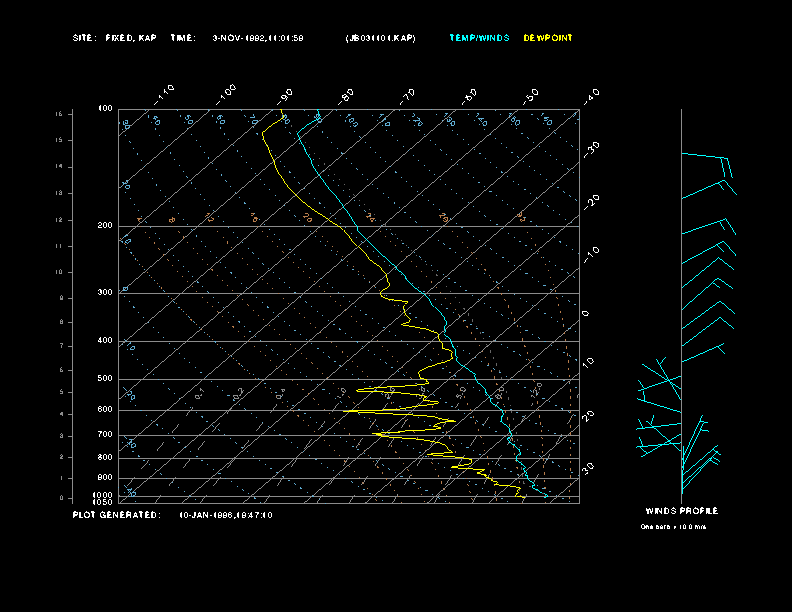
Task: Click the '-80' isotherm label on top axis
Action: [x=346, y=96]
